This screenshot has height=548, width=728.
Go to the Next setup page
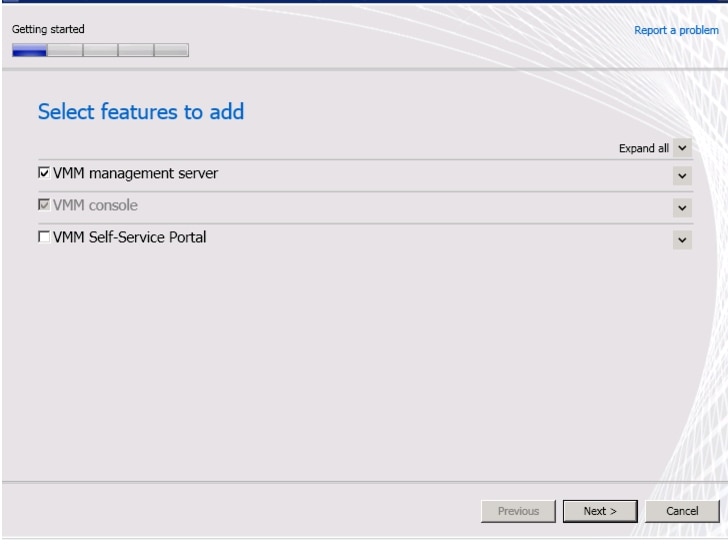(600, 511)
